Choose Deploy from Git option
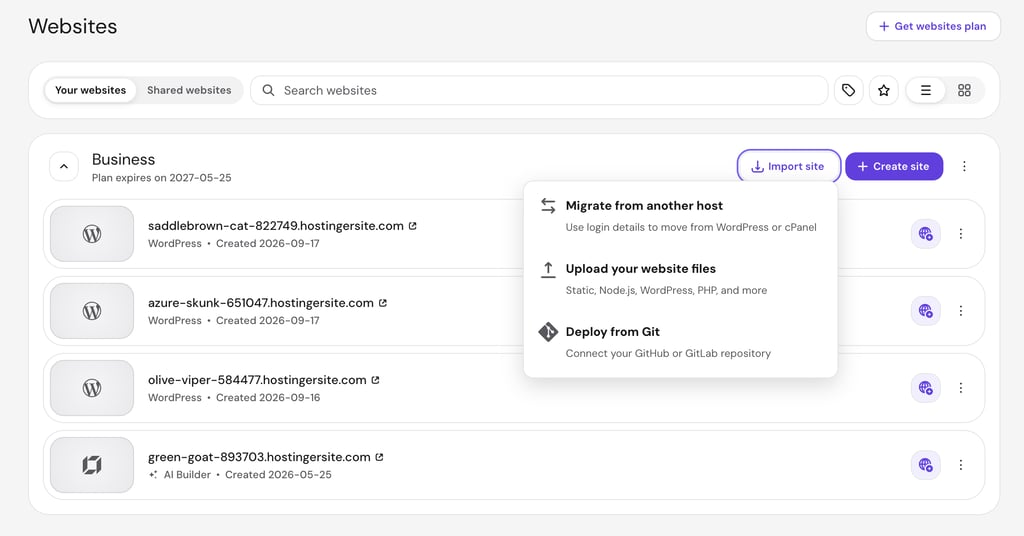Image resolution: width=1024 pixels, height=536 pixels. click(x=680, y=342)
